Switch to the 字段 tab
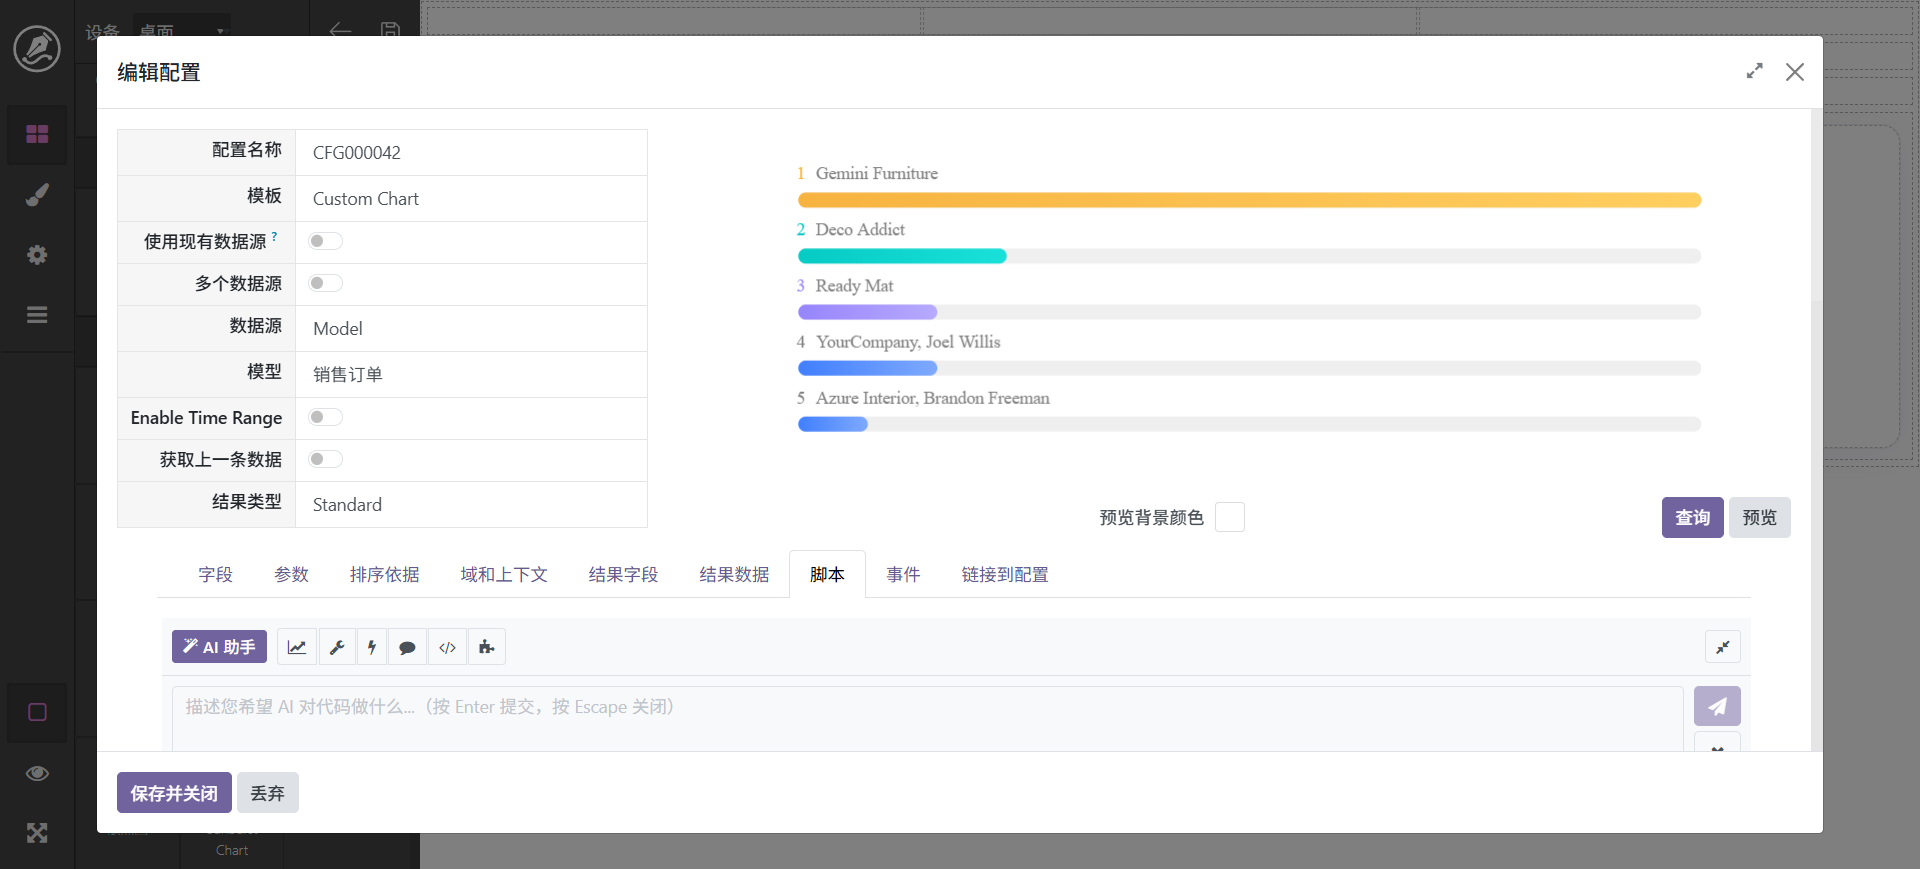 [215, 575]
